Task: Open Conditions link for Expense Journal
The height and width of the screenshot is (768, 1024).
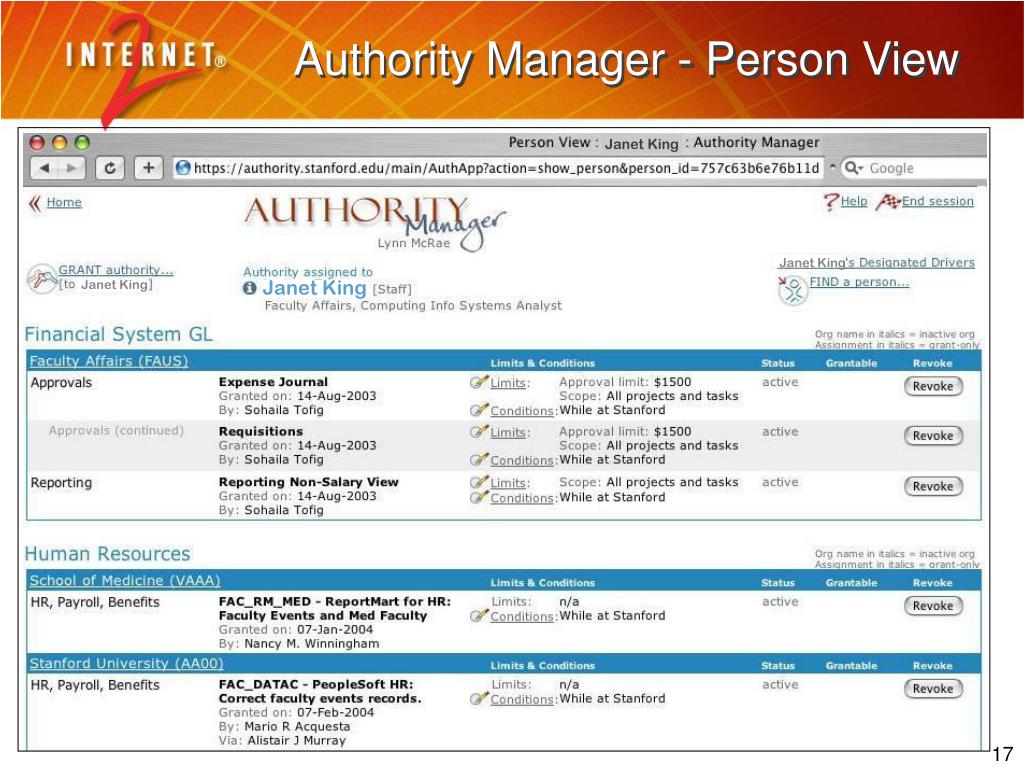Action: (522, 411)
